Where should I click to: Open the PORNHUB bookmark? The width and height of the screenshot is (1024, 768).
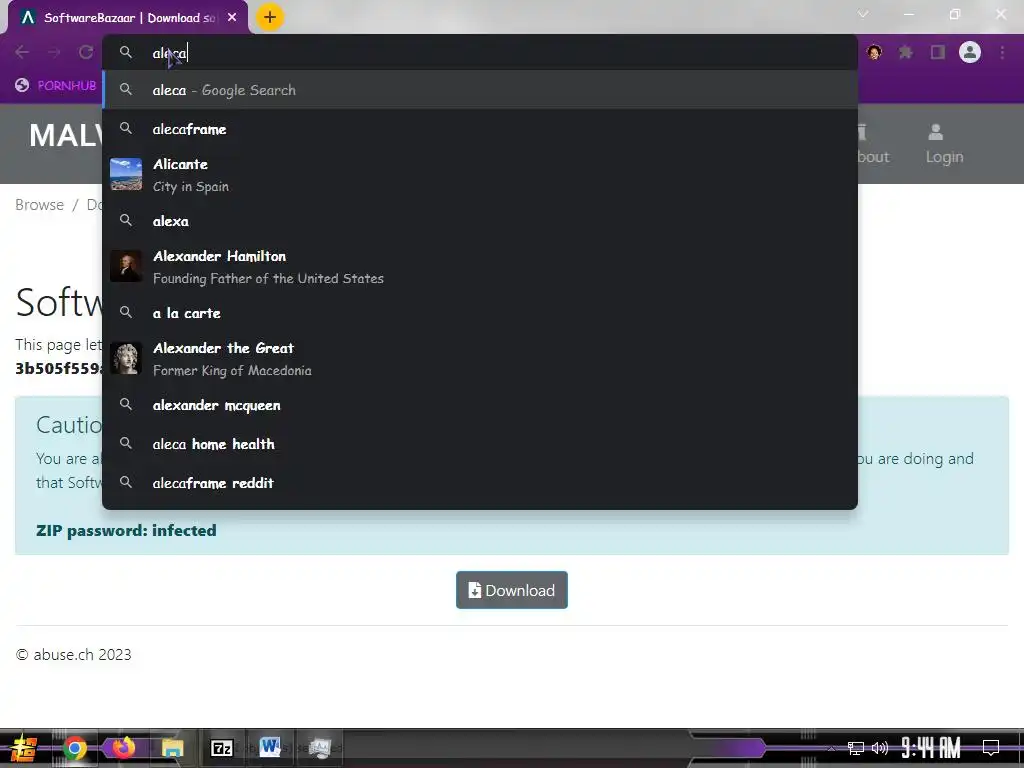[x=56, y=86]
